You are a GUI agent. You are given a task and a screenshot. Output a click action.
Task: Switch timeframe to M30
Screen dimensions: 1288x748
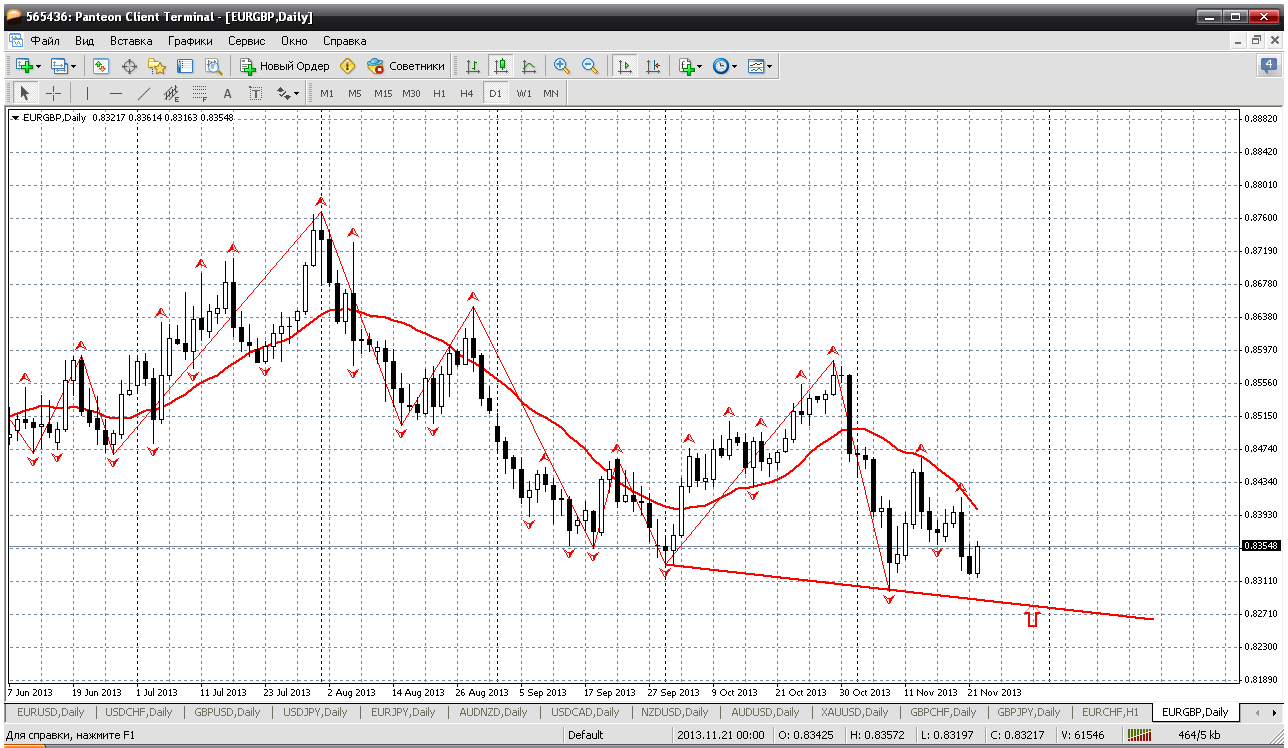(x=411, y=93)
